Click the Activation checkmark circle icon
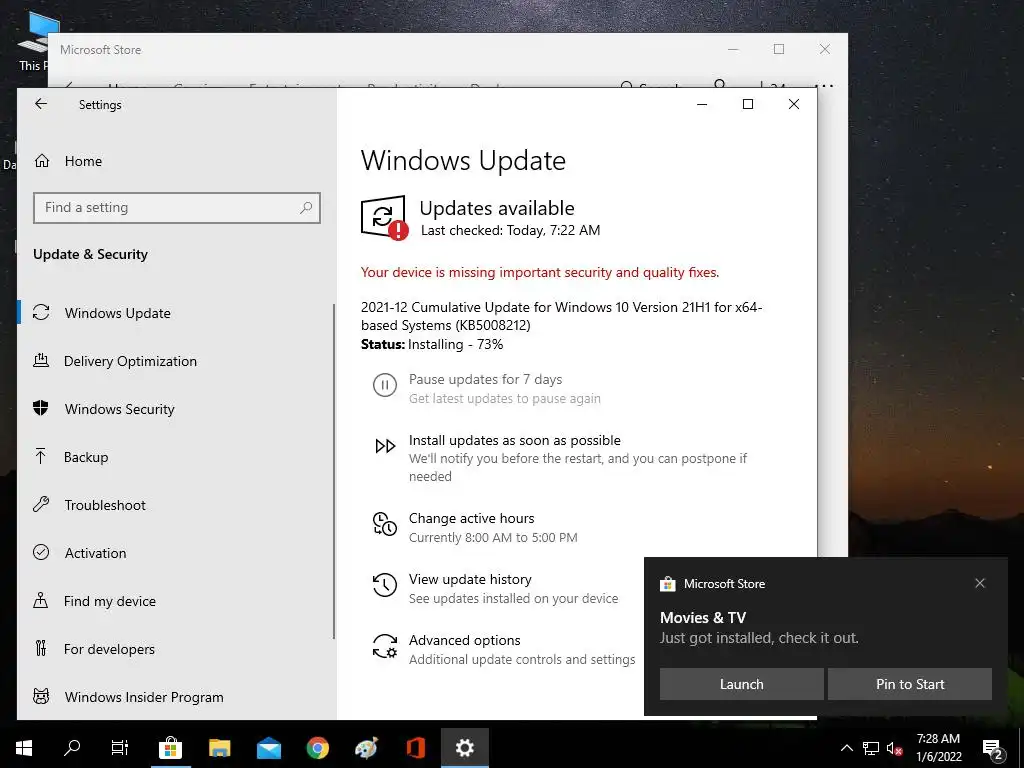1024x768 pixels. pos(41,552)
